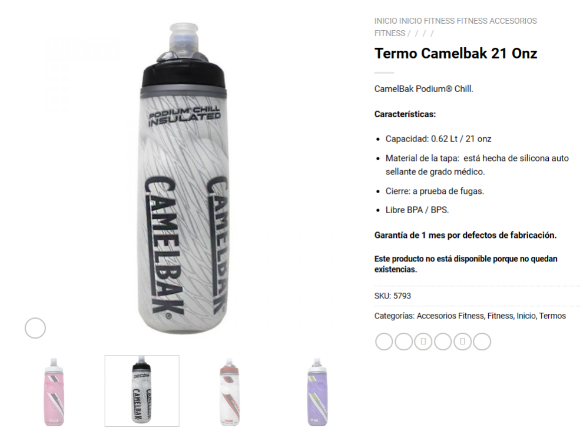
Task: Click the FITNESS breadcrumb on second line
Action: (390, 33)
